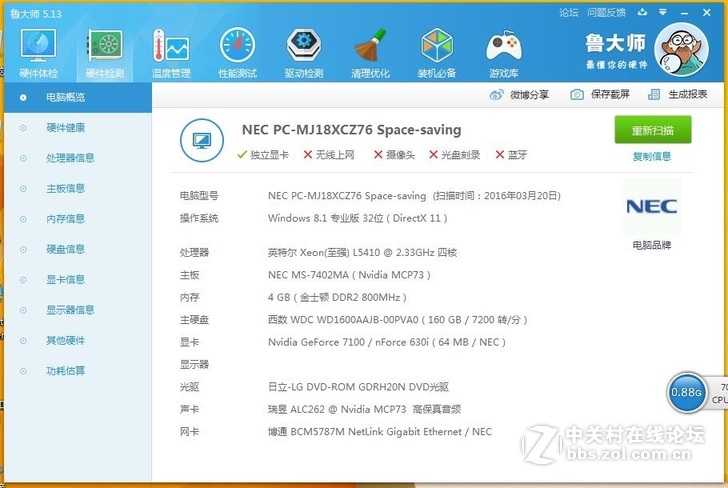728x488 pixels.
Task: Click the 显示器 row label
Action: [x=195, y=364]
